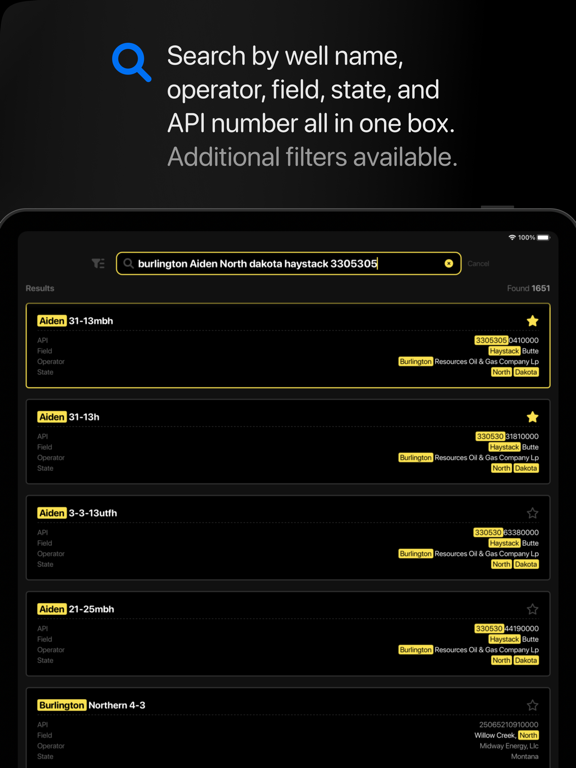This screenshot has width=576, height=768.
Task: Click Haystack Butte field in Aiden 31-13mbh
Action: [513, 351]
